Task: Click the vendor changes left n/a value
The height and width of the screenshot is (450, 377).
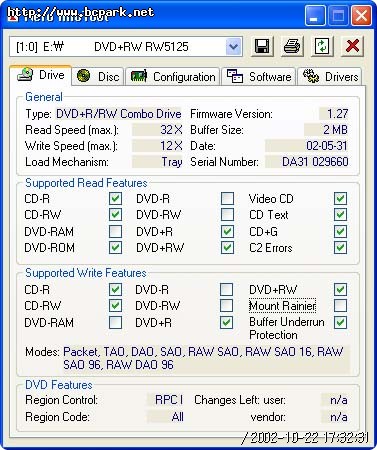Action: (335, 417)
